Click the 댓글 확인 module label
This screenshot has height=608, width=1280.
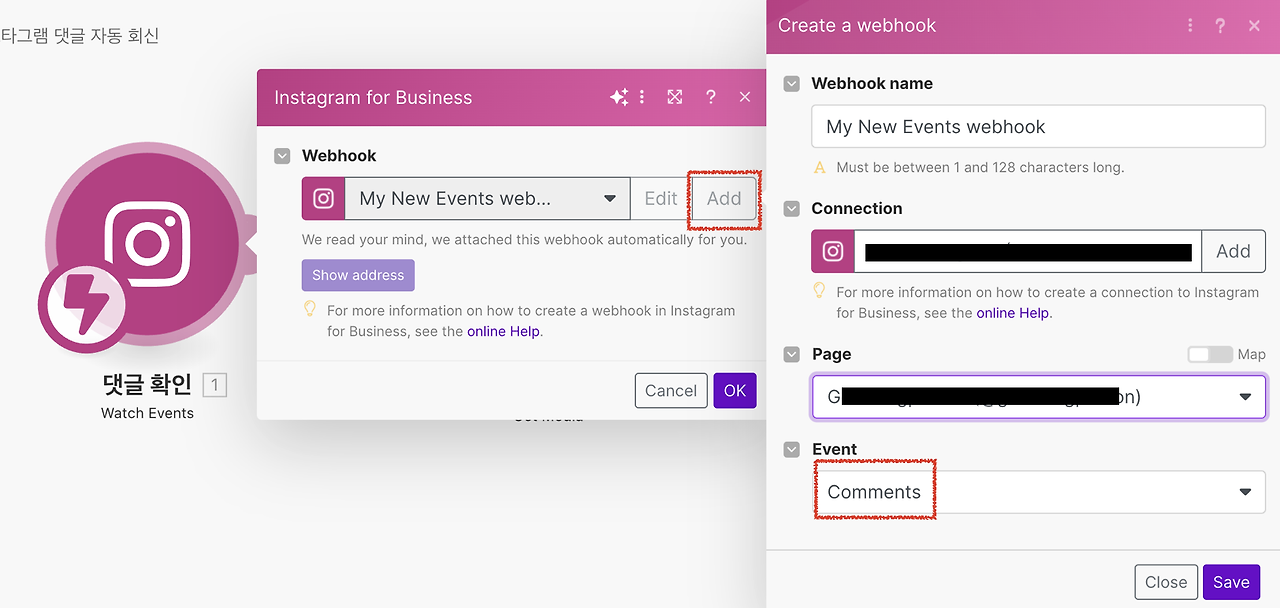147,384
